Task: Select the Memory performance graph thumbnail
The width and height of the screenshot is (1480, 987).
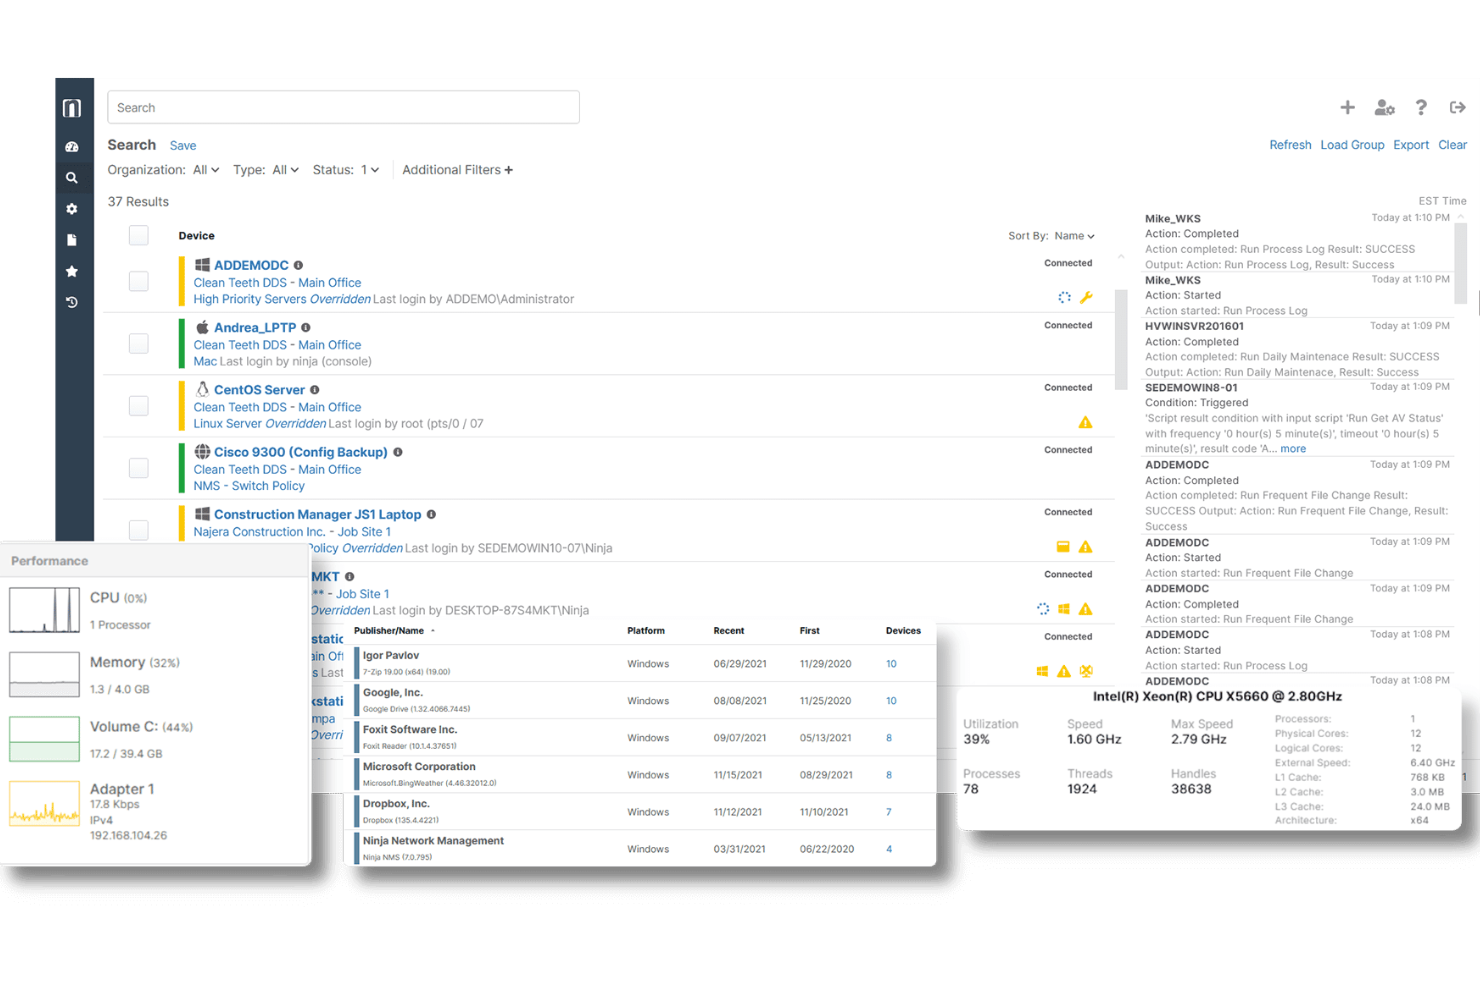Action: [44, 674]
